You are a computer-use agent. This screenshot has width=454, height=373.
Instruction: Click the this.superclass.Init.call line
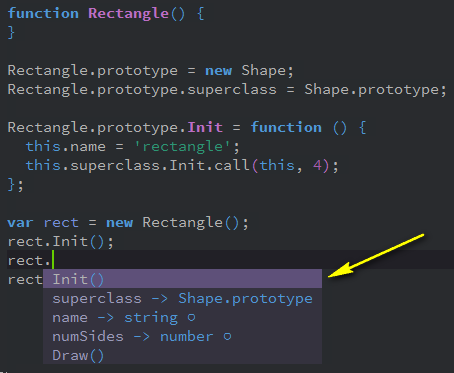point(182,165)
